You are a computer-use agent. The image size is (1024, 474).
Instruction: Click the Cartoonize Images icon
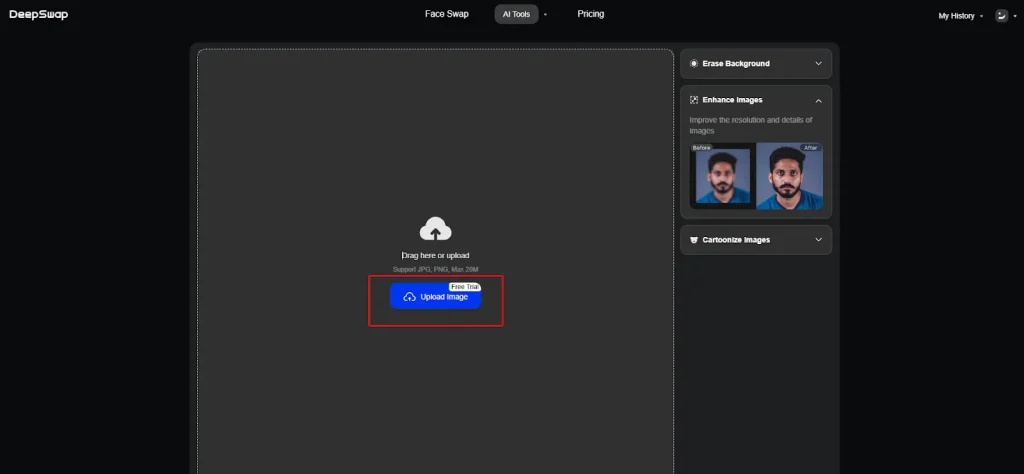(694, 240)
